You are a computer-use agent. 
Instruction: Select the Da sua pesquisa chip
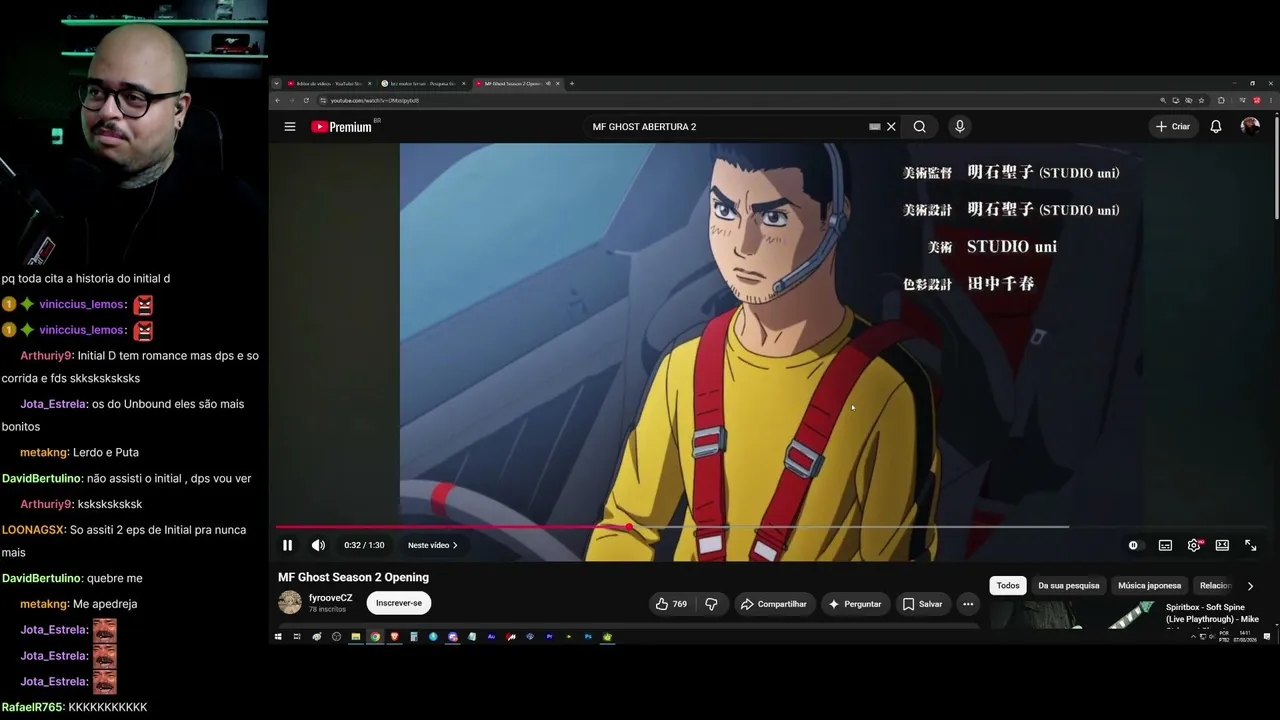(1068, 586)
